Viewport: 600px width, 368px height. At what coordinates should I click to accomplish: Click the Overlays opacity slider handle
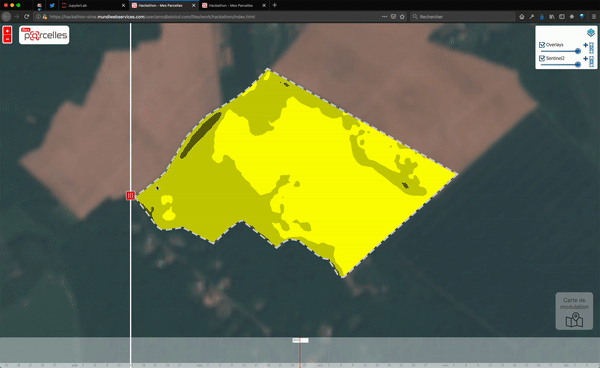[578, 51]
